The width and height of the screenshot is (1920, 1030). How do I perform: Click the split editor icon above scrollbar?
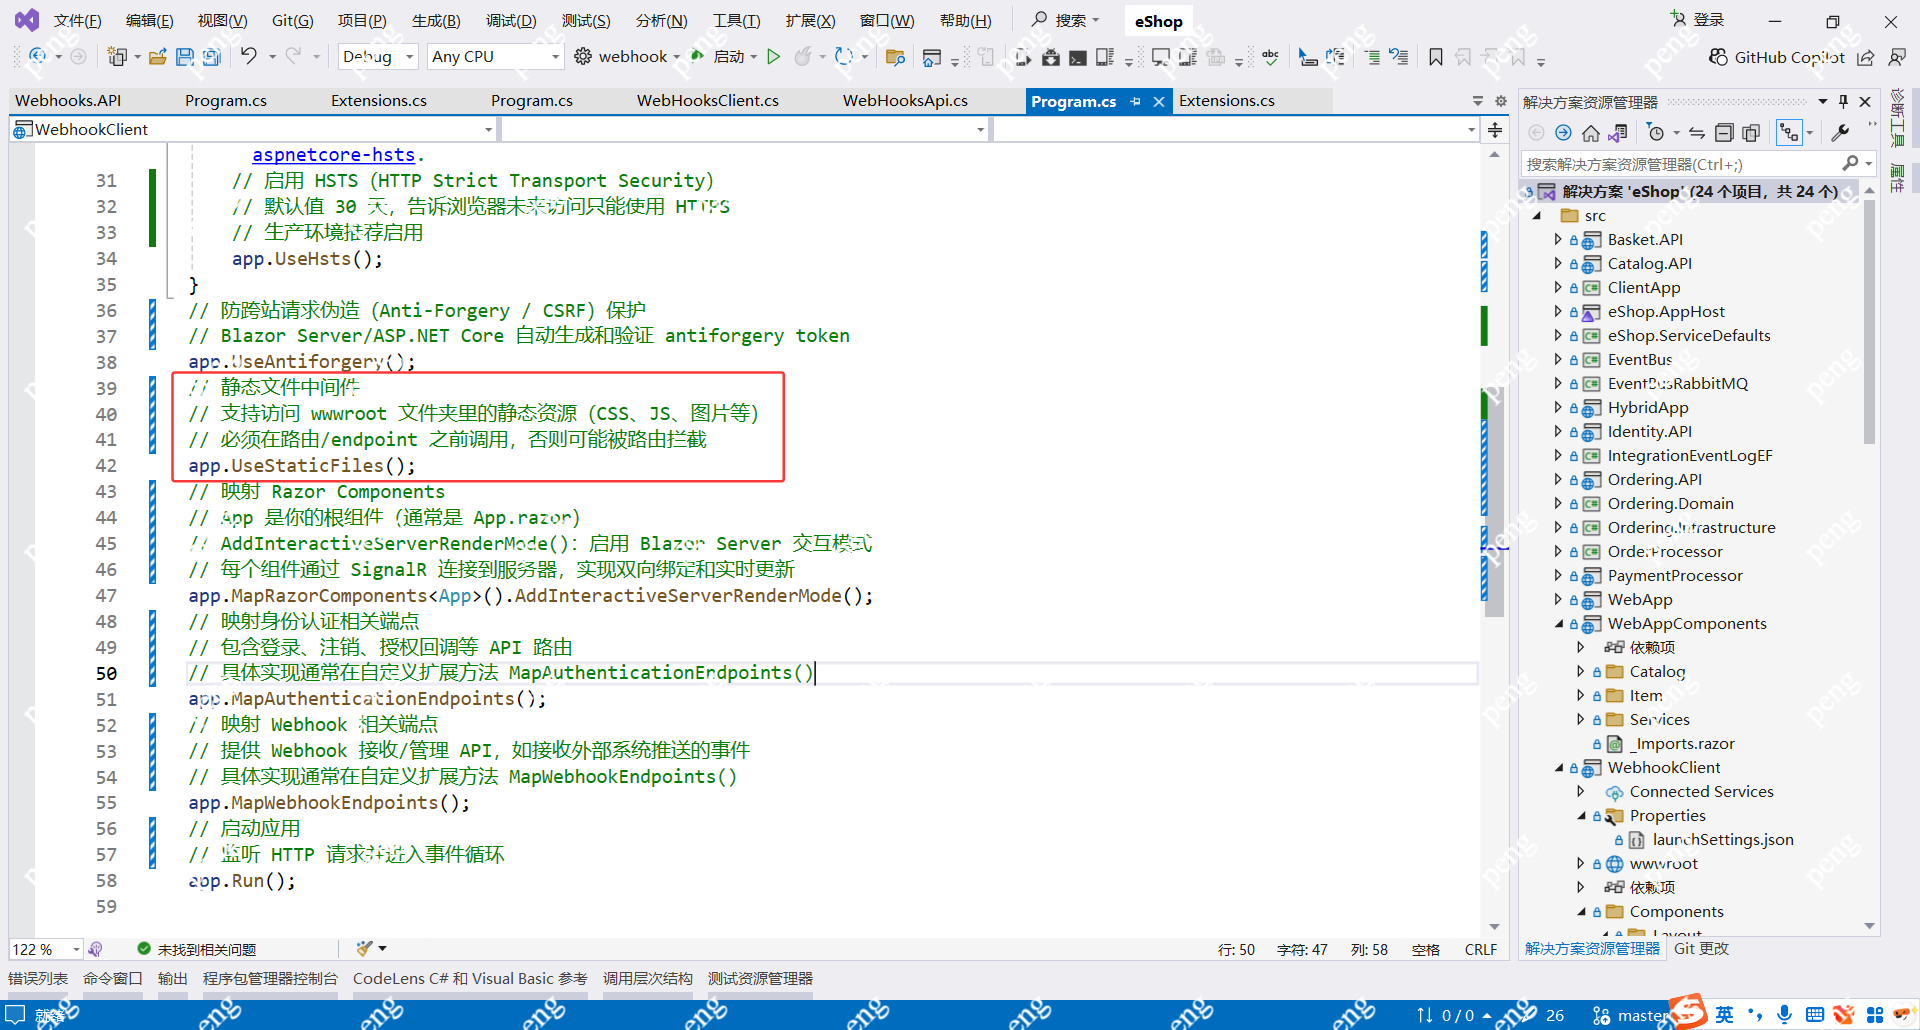coord(1495,130)
